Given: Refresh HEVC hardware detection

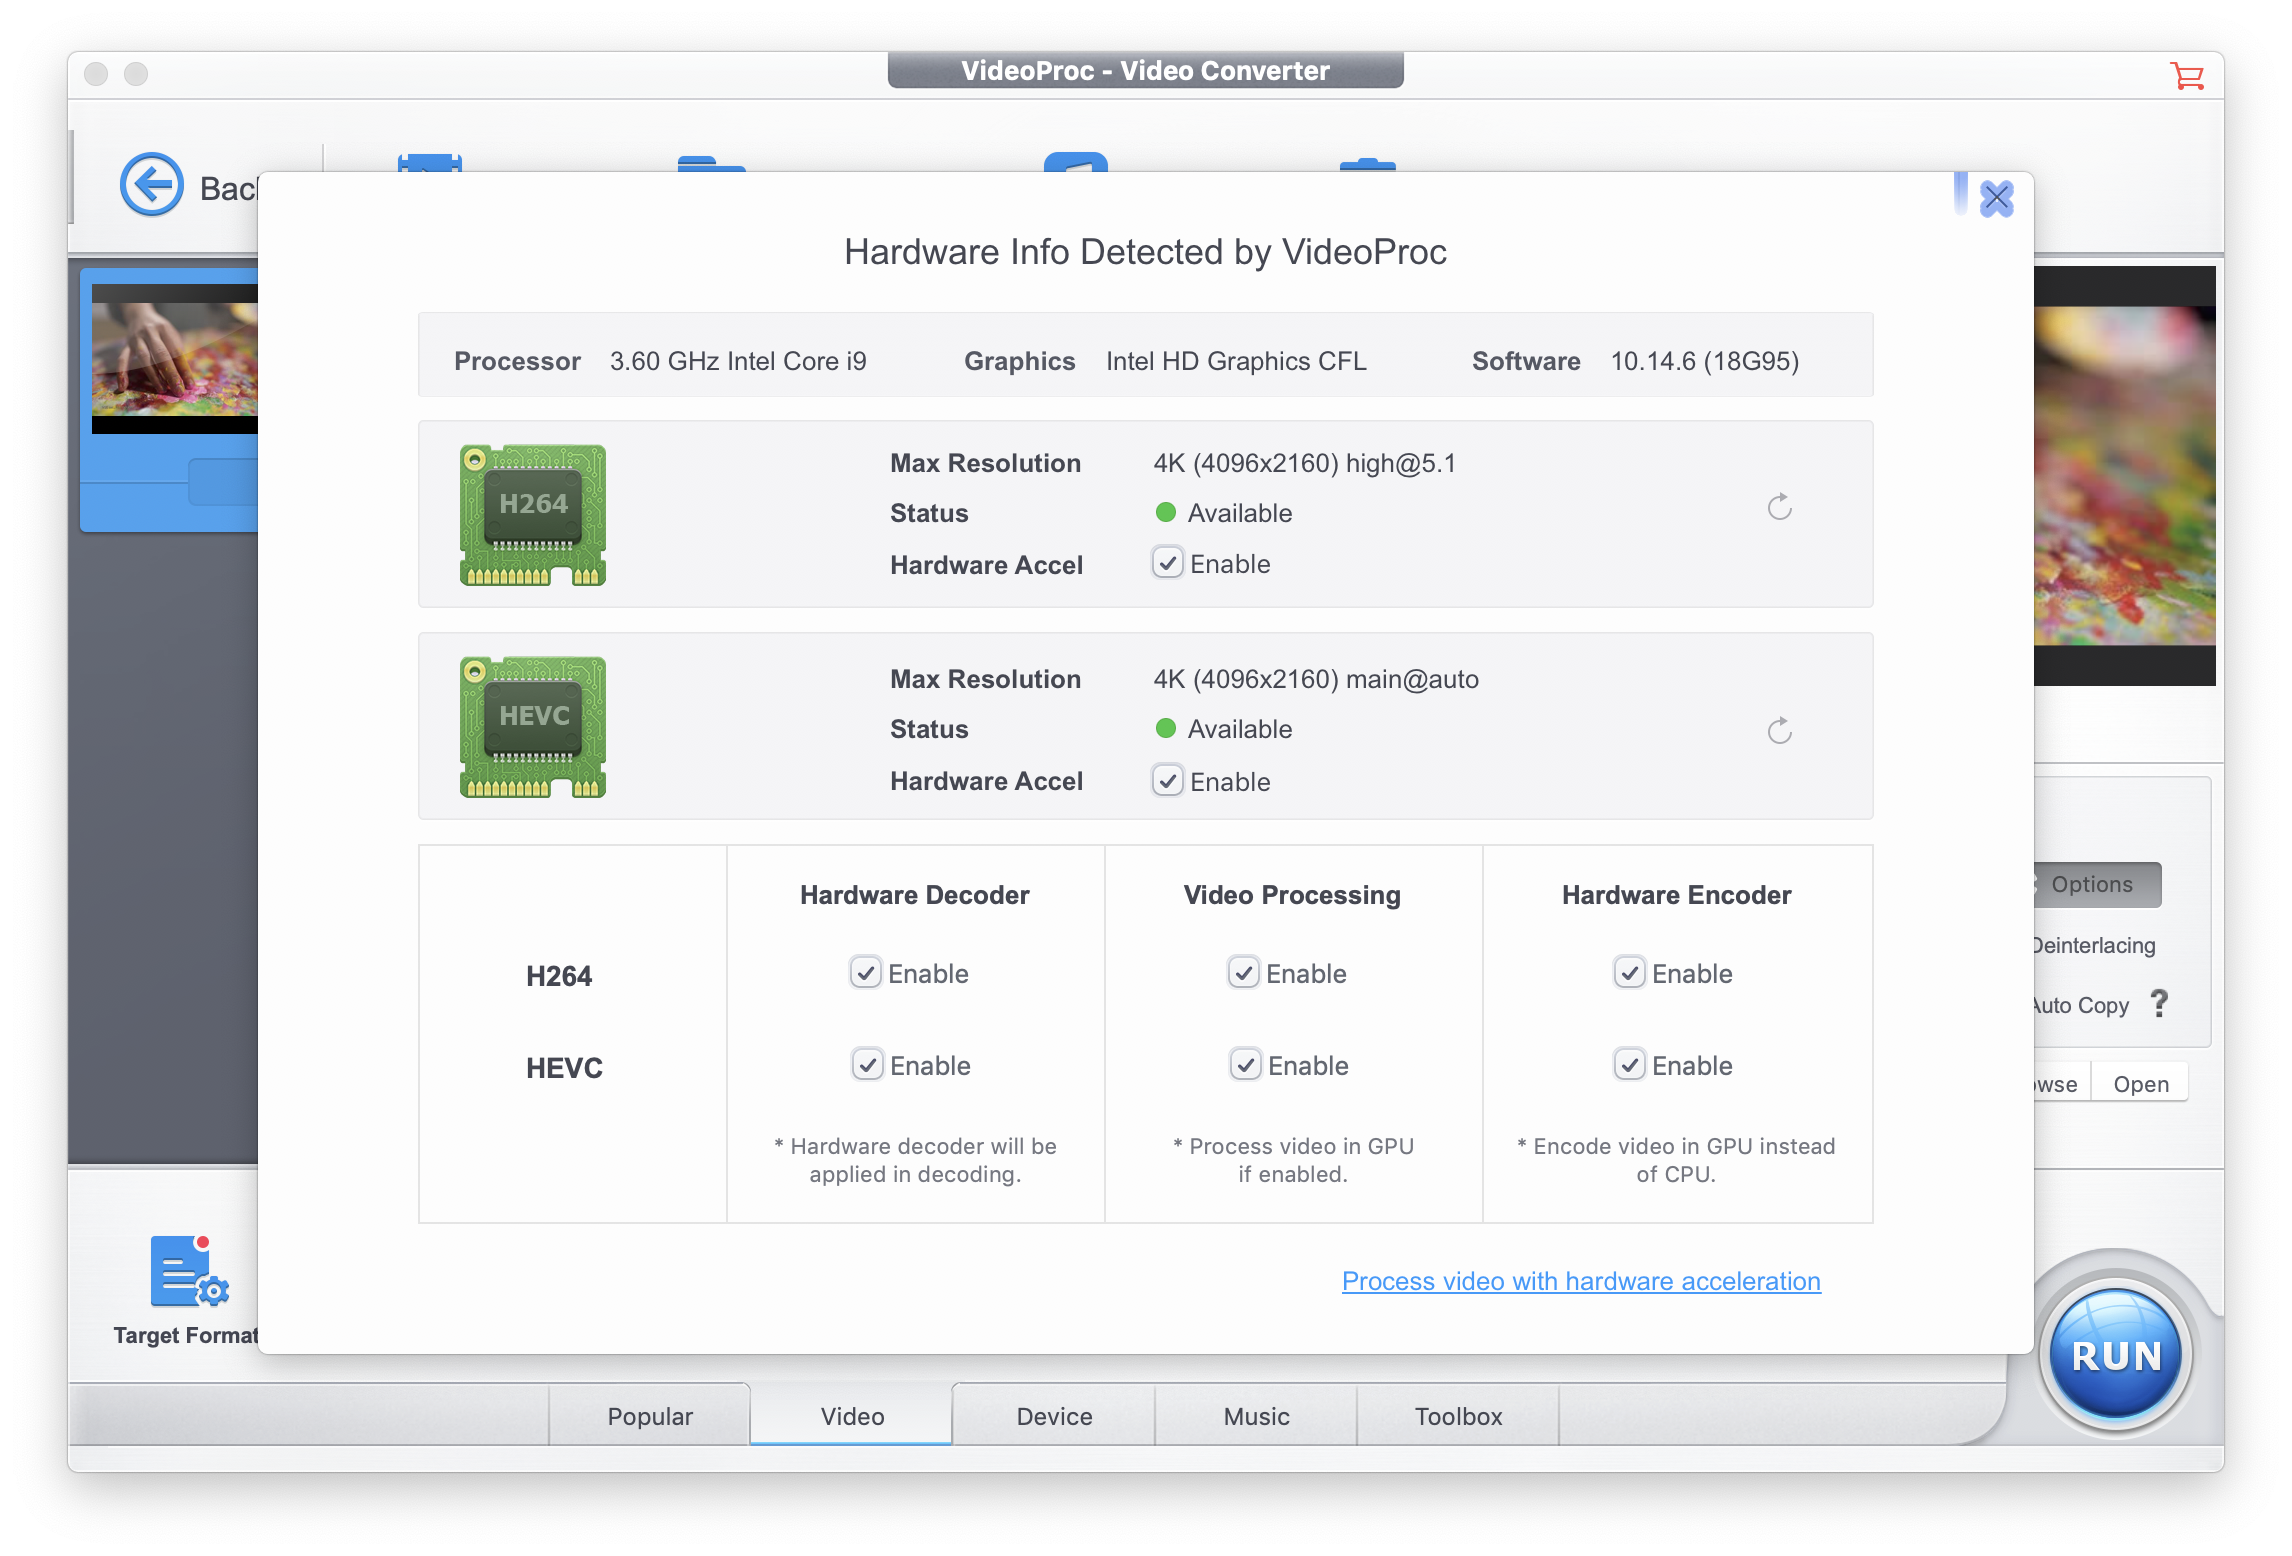Looking at the screenshot, I should pyautogui.click(x=1780, y=731).
